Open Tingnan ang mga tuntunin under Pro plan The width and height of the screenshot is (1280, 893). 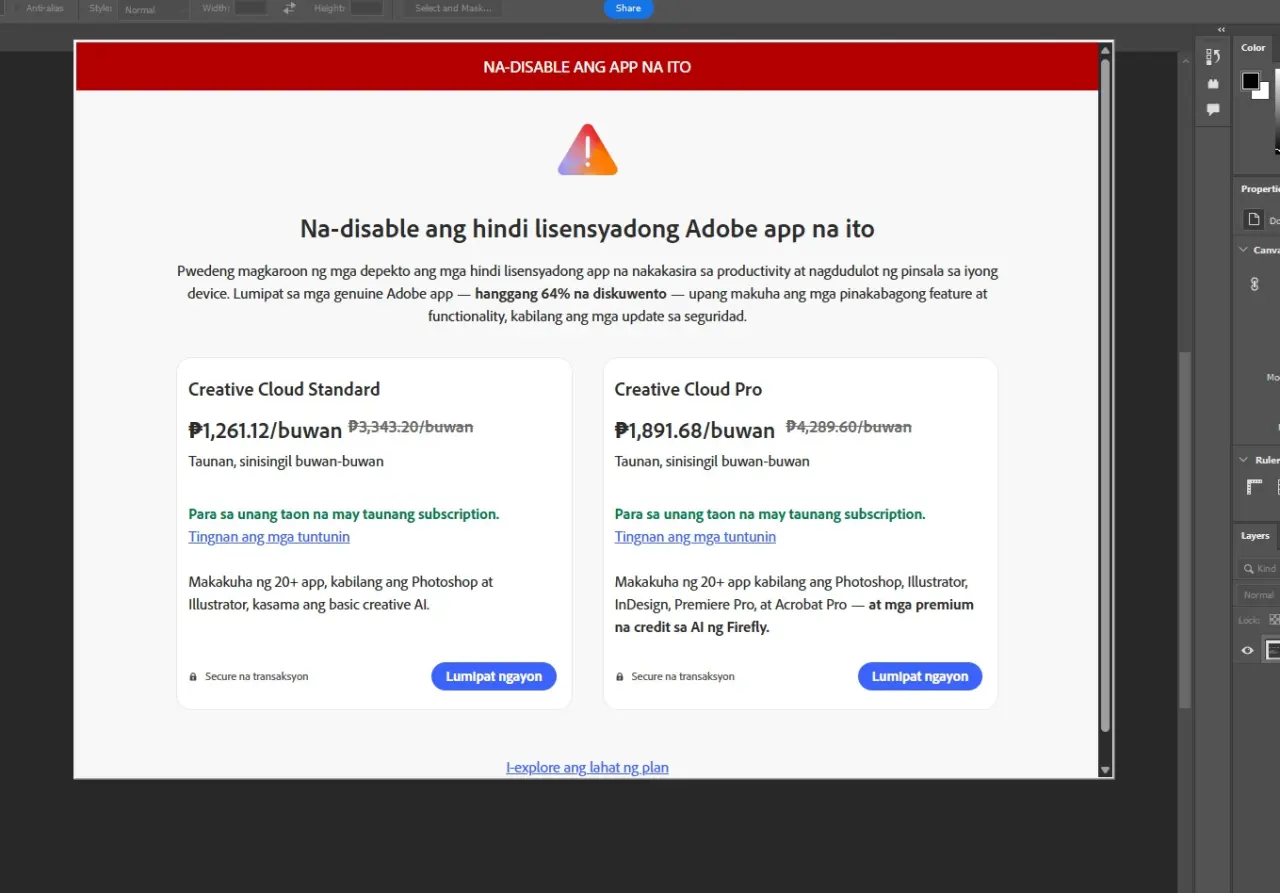pos(695,537)
